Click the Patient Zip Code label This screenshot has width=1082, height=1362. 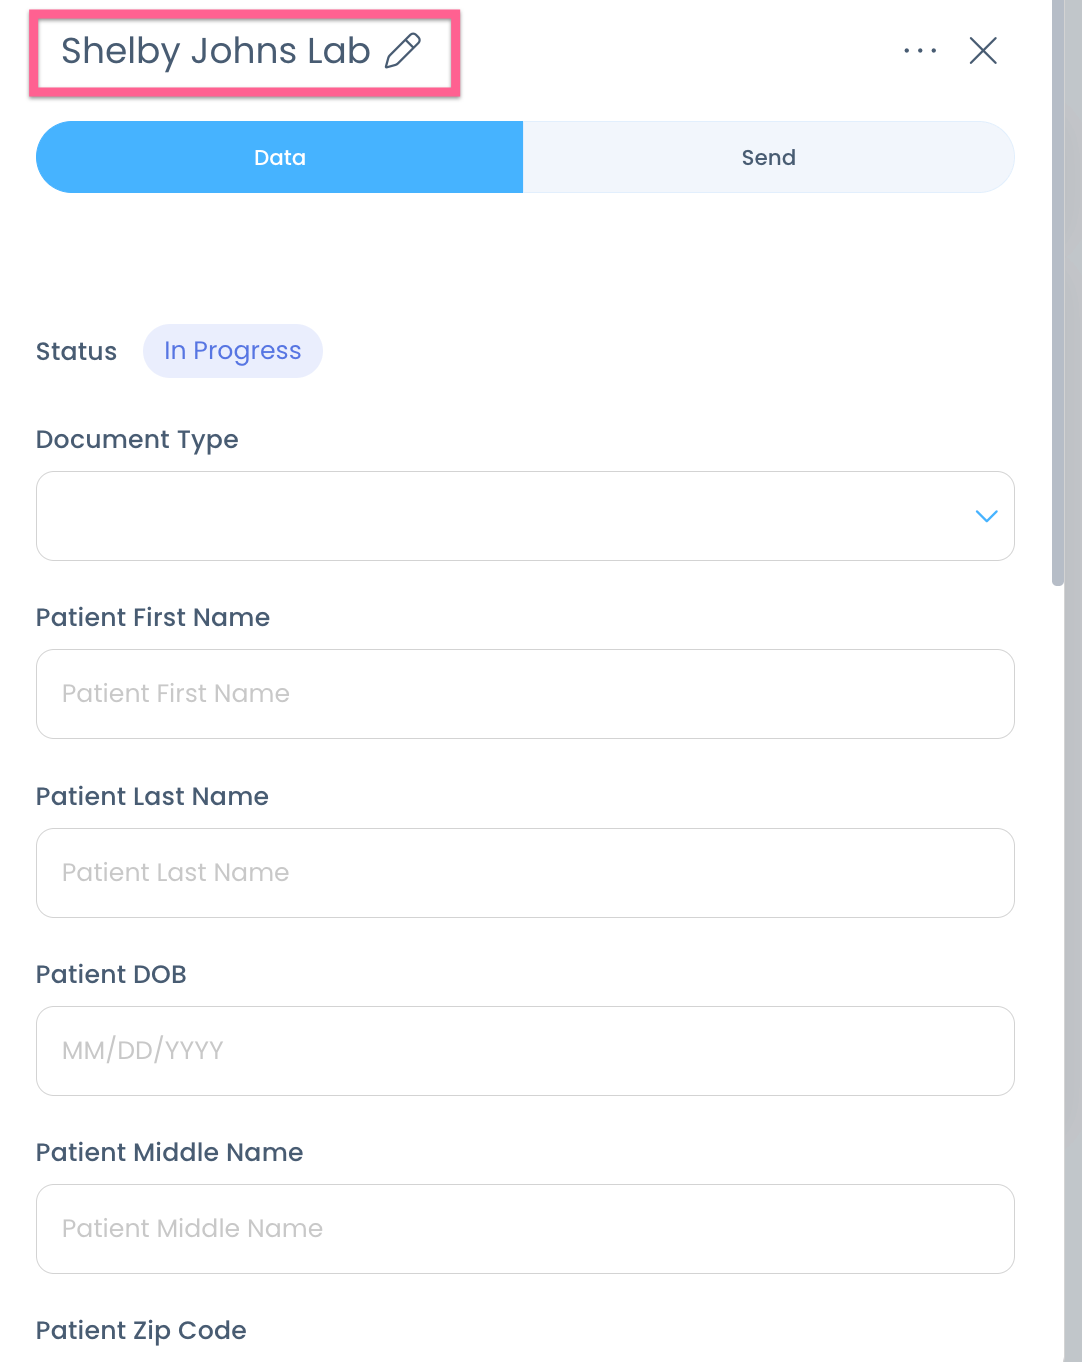[x=141, y=1331]
